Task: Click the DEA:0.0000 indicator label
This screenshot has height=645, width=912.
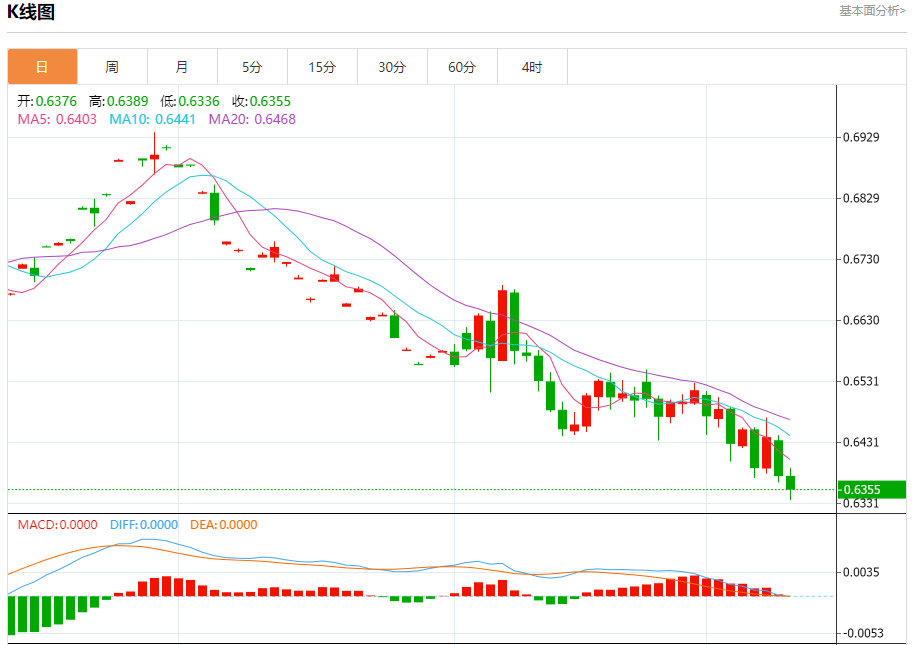Action: (x=223, y=525)
